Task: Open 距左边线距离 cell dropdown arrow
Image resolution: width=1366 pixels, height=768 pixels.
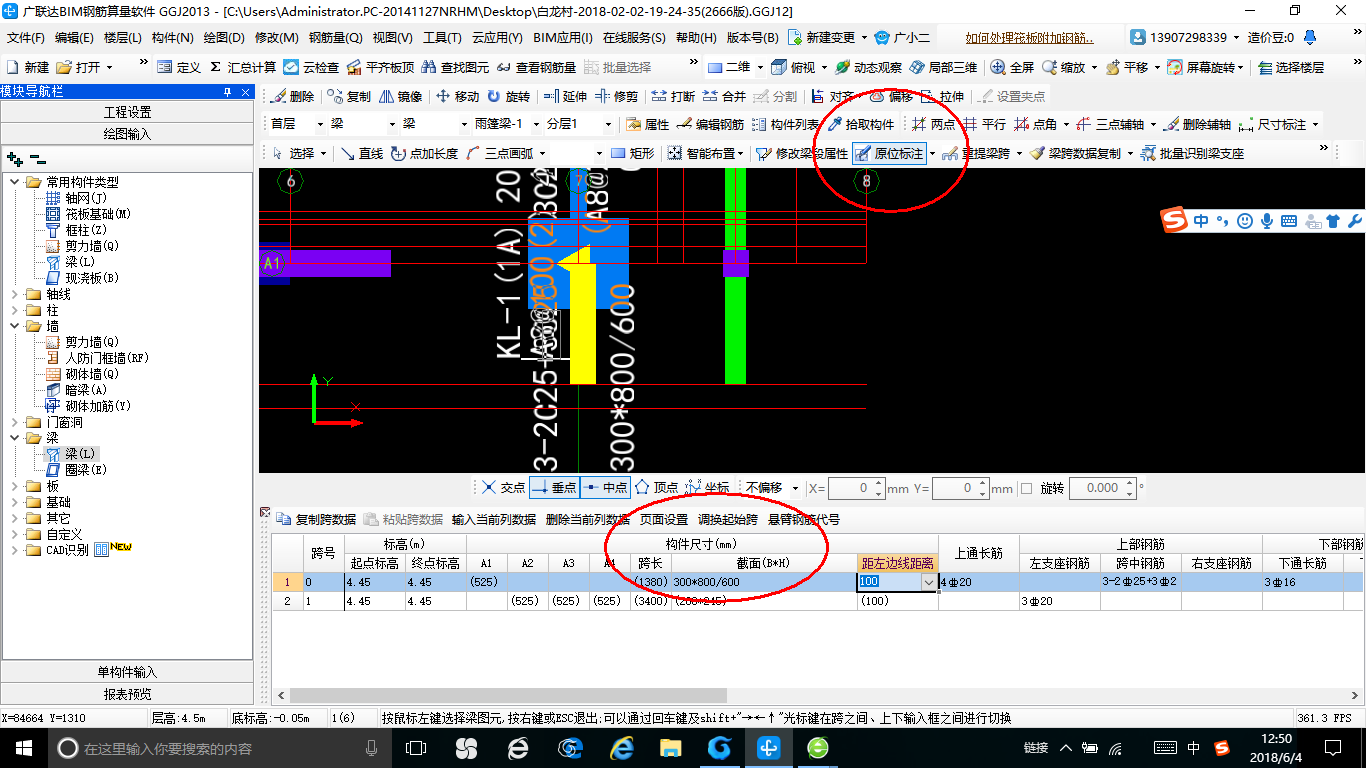Action: pyautogui.click(x=929, y=582)
